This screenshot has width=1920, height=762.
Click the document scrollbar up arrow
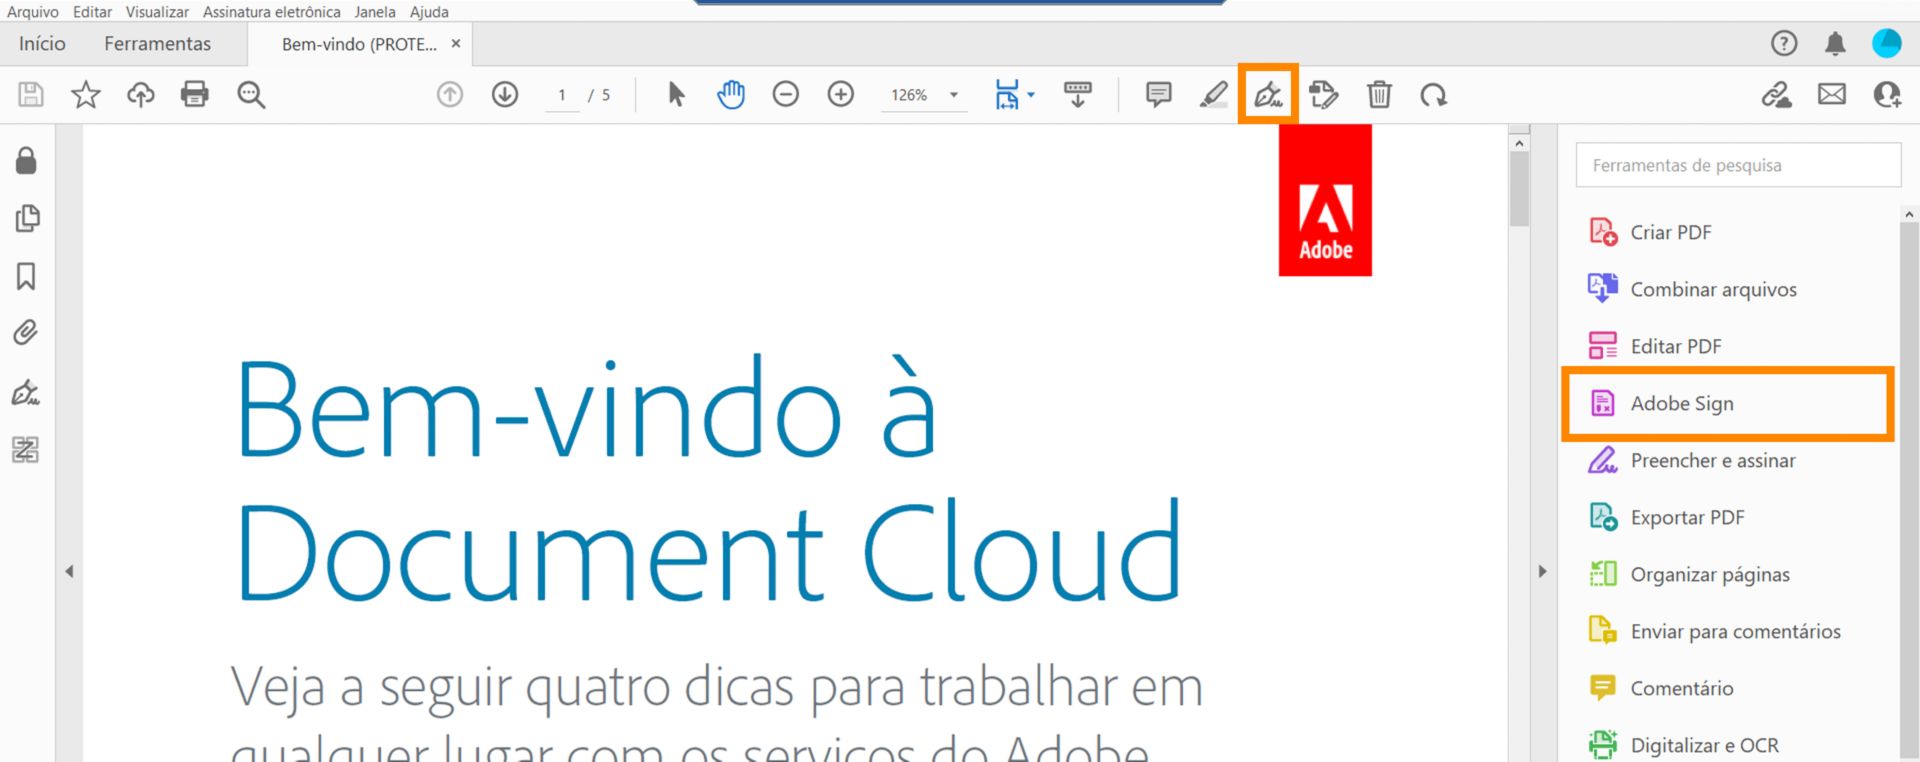click(1519, 143)
